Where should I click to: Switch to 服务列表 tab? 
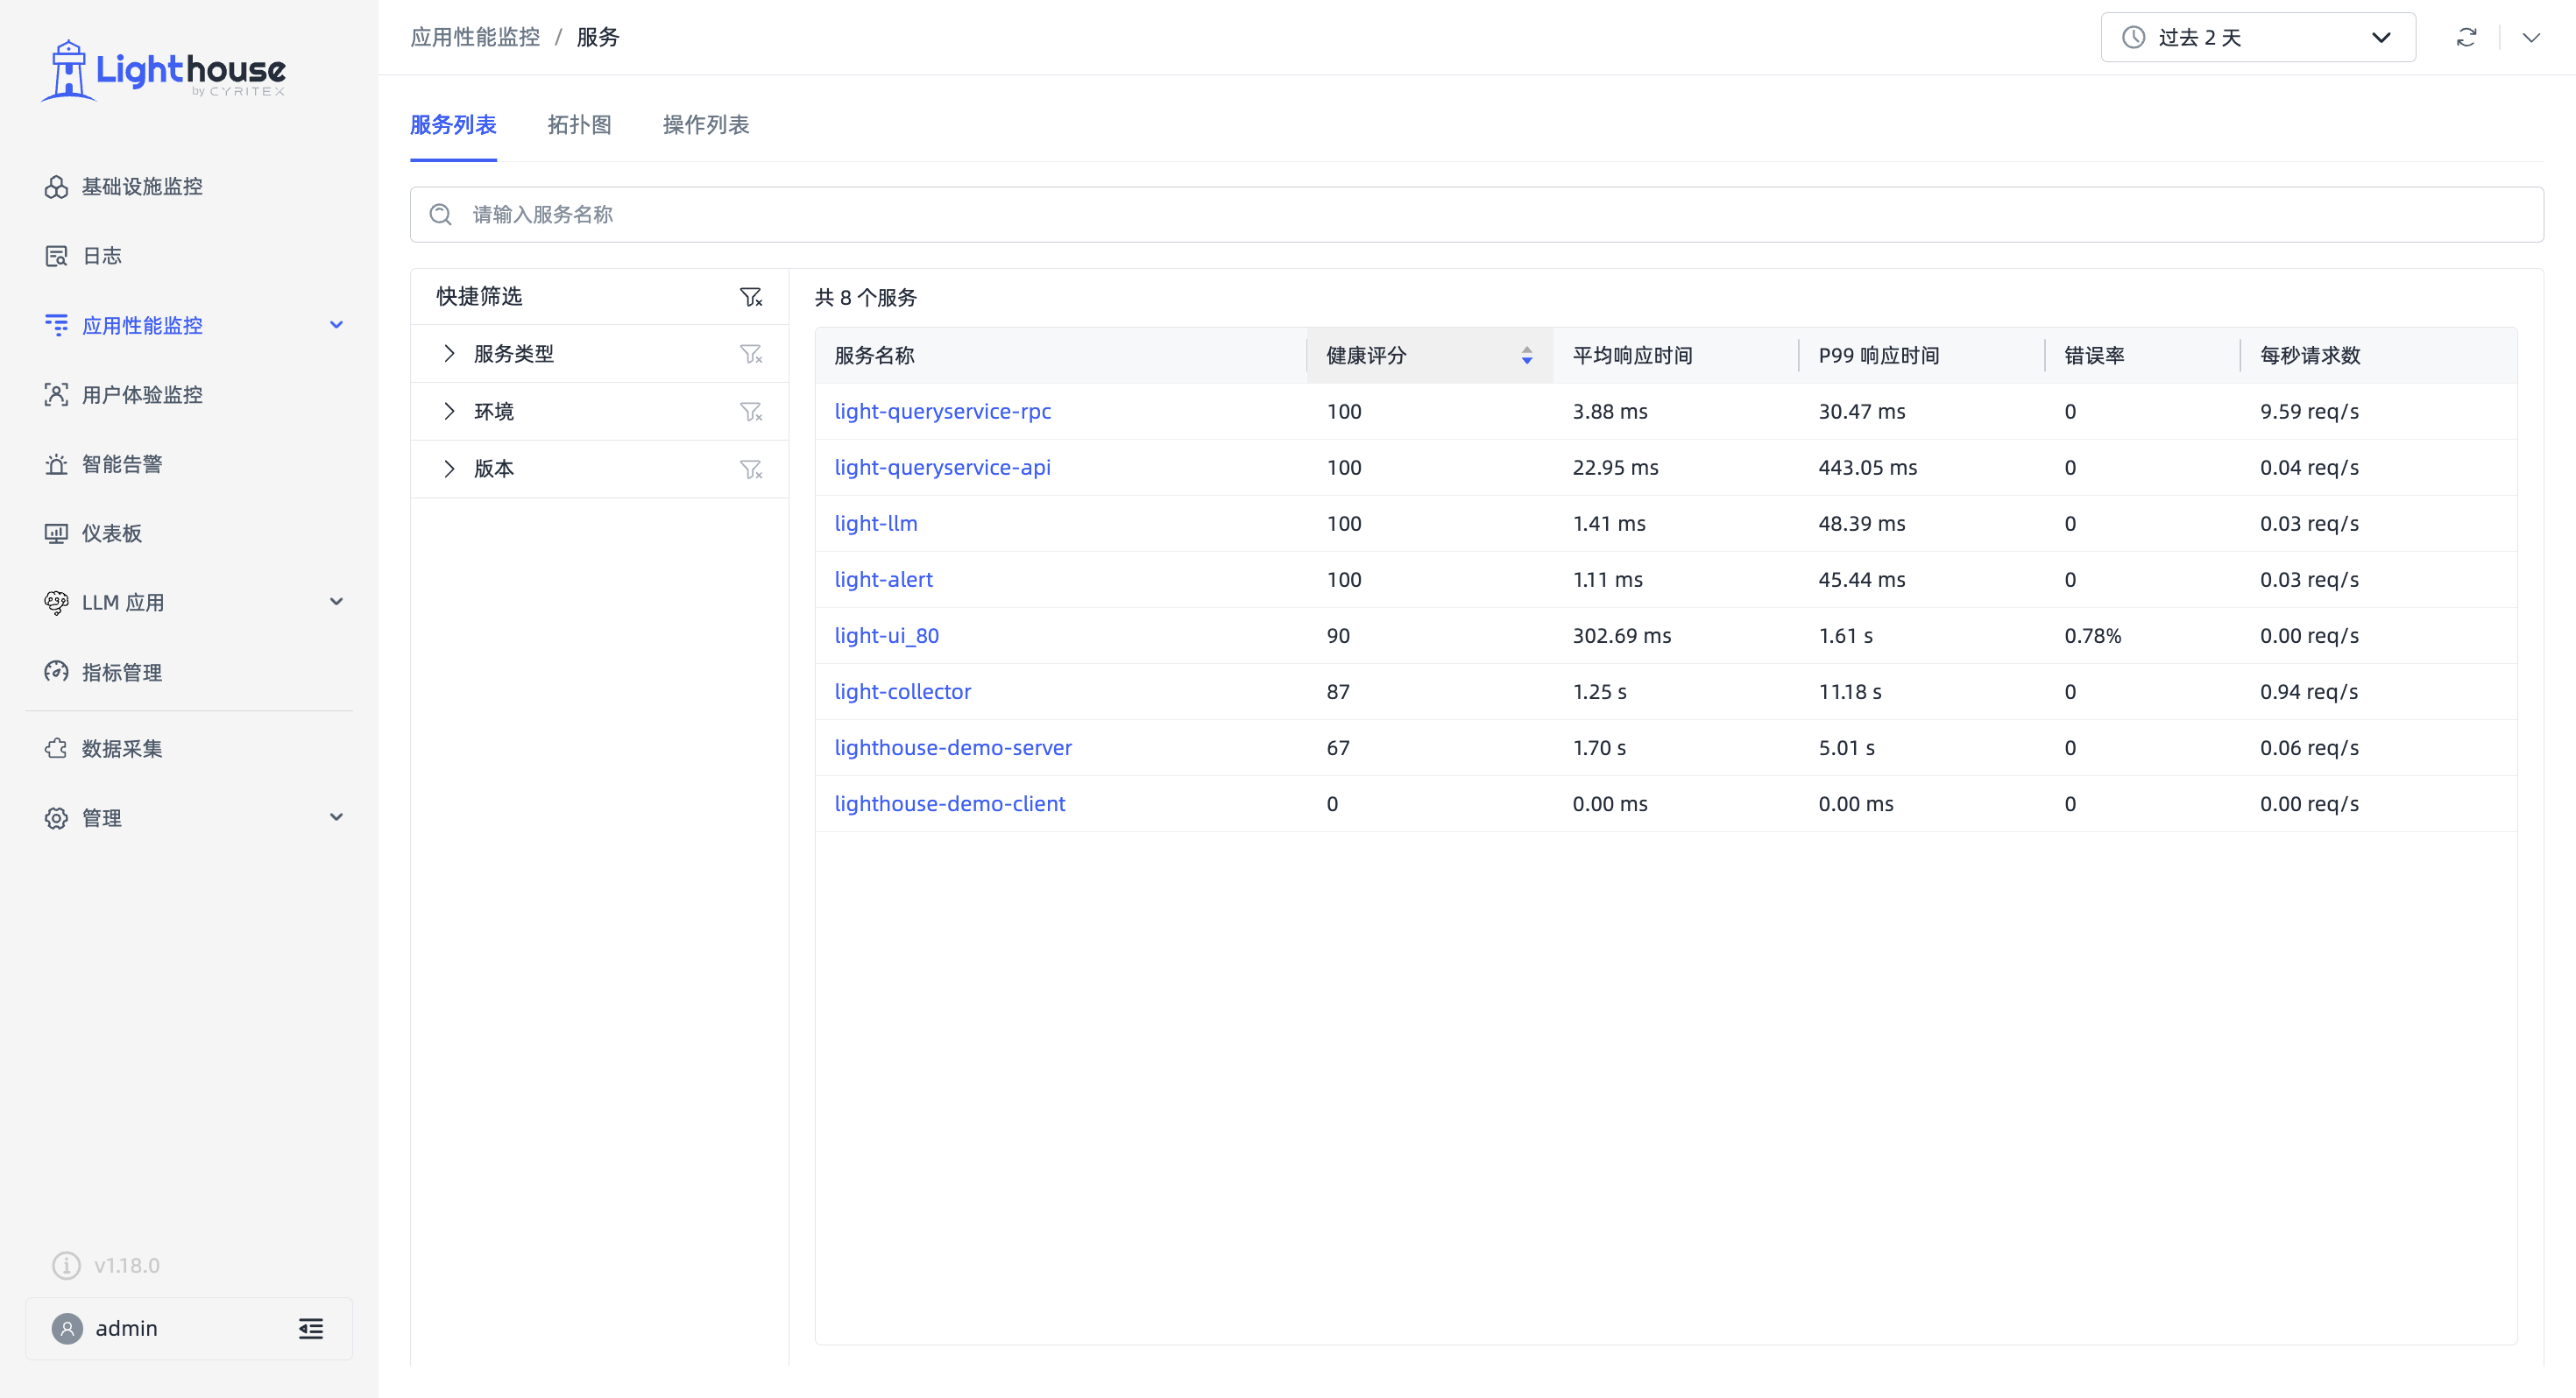(x=453, y=125)
